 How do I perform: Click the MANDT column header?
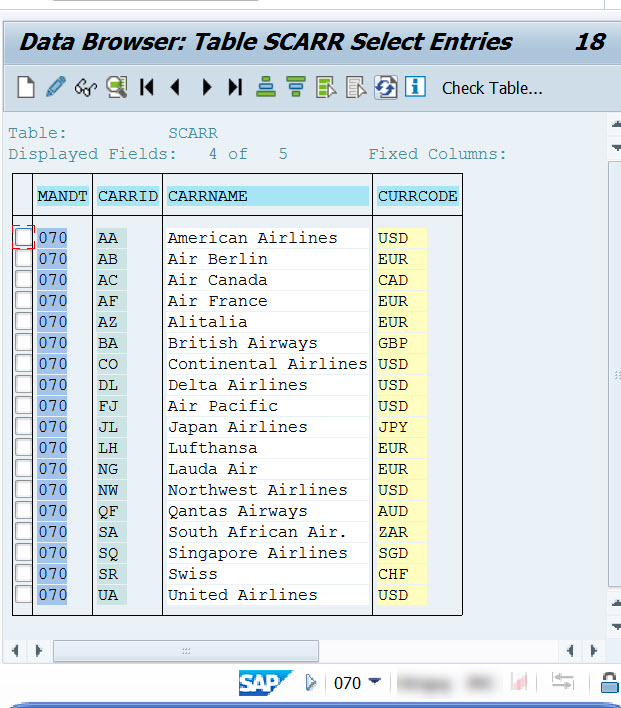pos(62,196)
